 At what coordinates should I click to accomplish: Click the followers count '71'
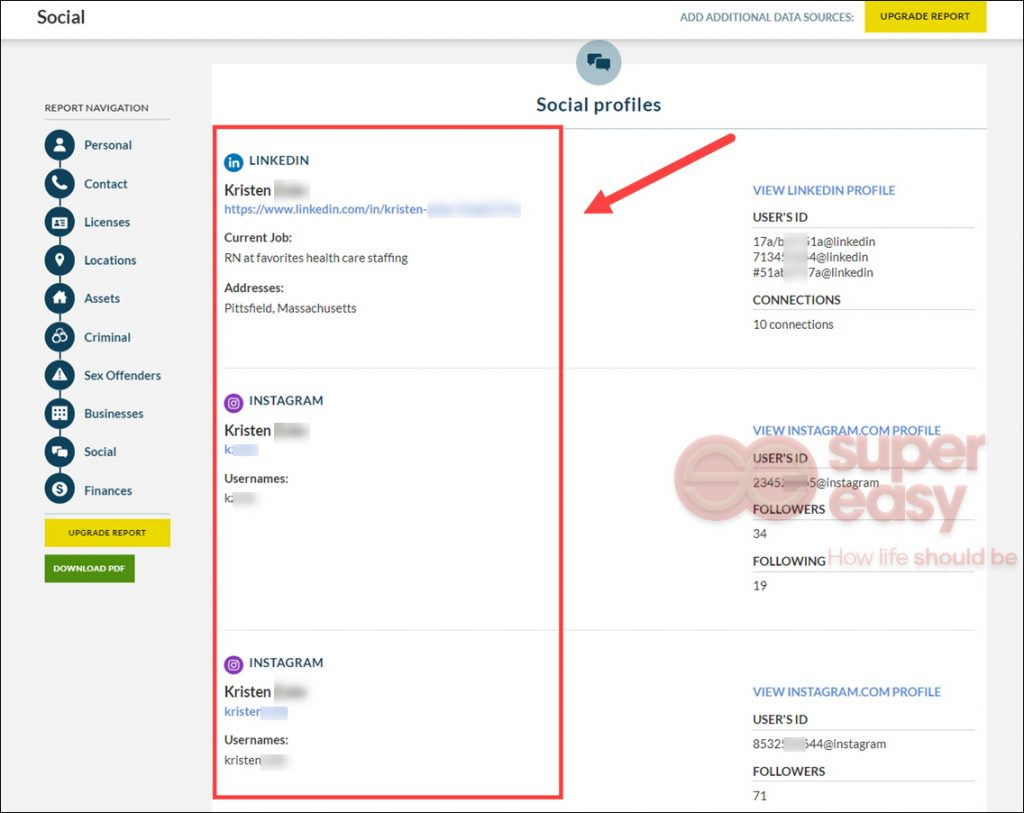760,796
